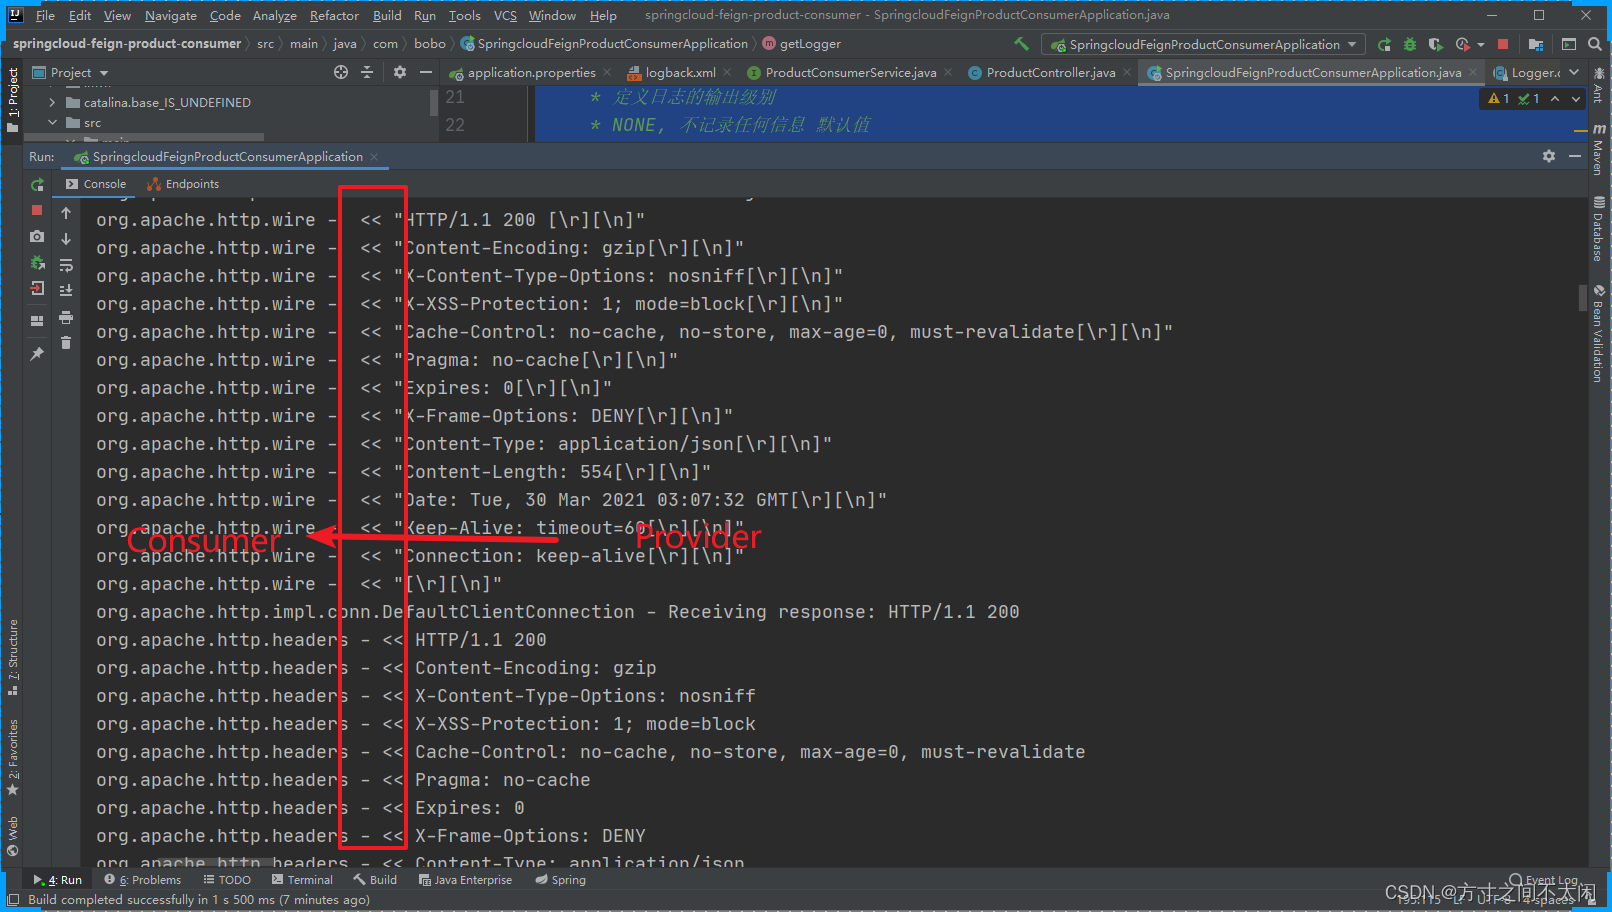Open the Database side panel
The height and width of the screenshot is (912, 1612).
[x=1598, y=229]
